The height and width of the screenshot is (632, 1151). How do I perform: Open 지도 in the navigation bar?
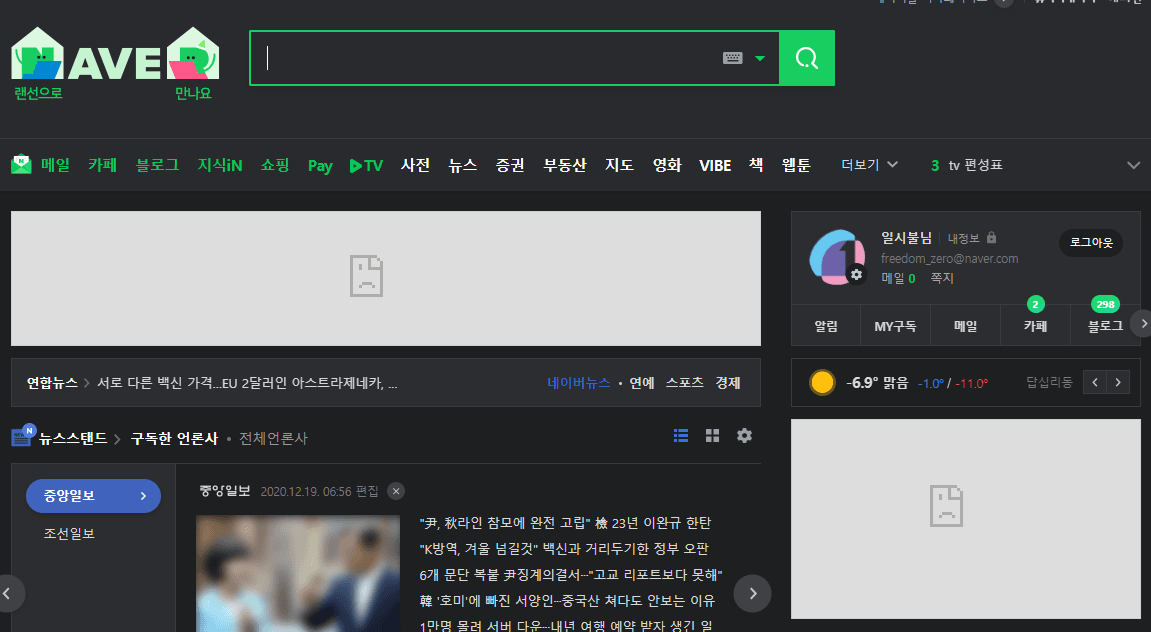pyautogui.click(x=620, y=164)
